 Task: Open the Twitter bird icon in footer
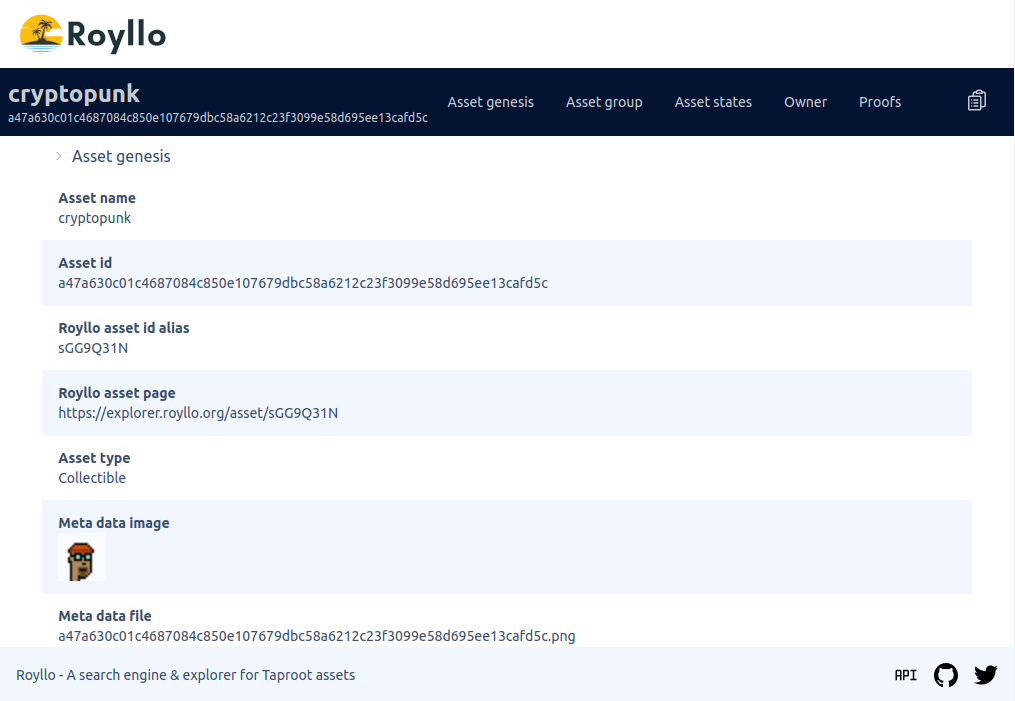(x=985, y=674)
